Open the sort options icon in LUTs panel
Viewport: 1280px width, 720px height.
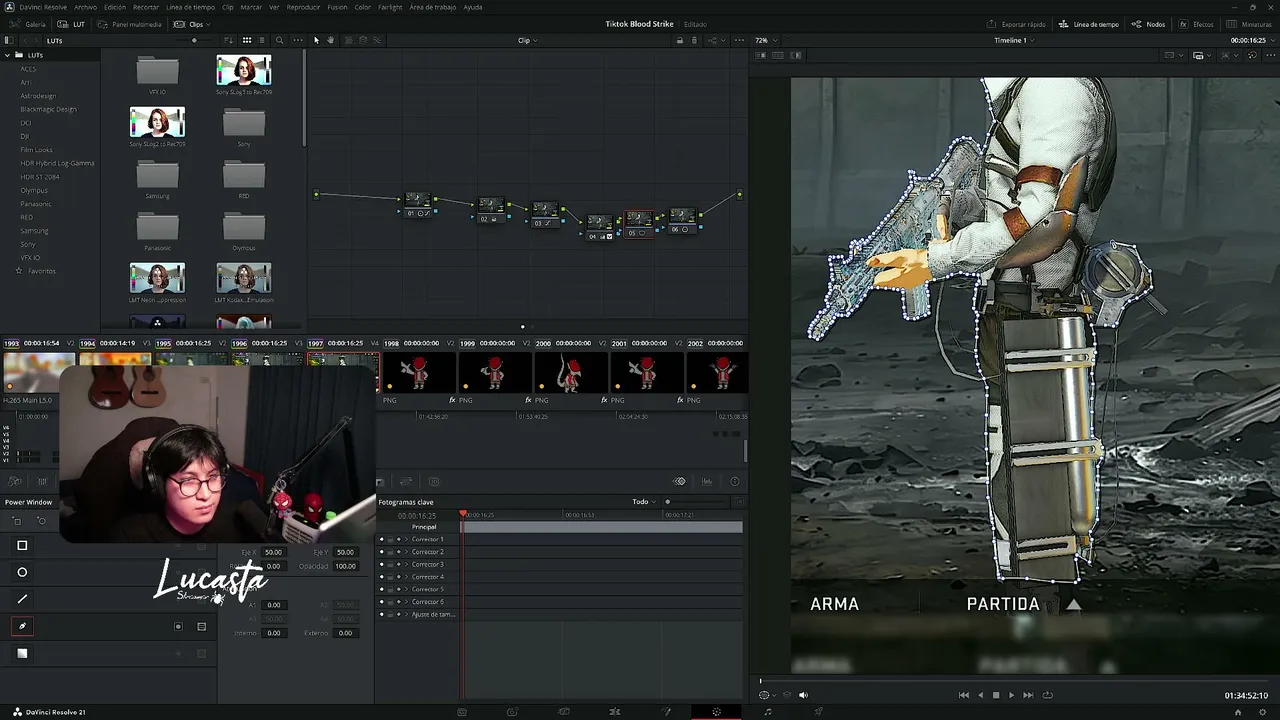coord(229,40)
